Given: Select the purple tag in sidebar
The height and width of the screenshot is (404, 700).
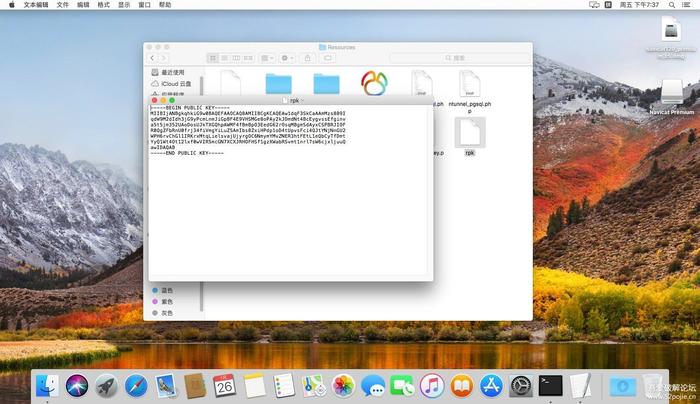Looking at the screenshot, I should coord(162,301).
